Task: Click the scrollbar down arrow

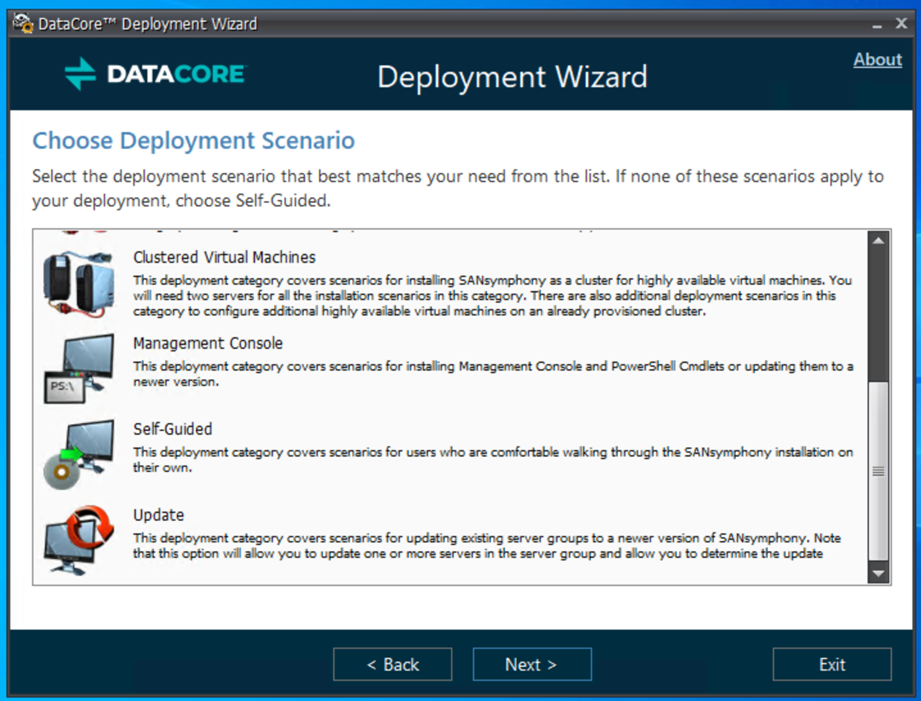Action: point(878,575)
